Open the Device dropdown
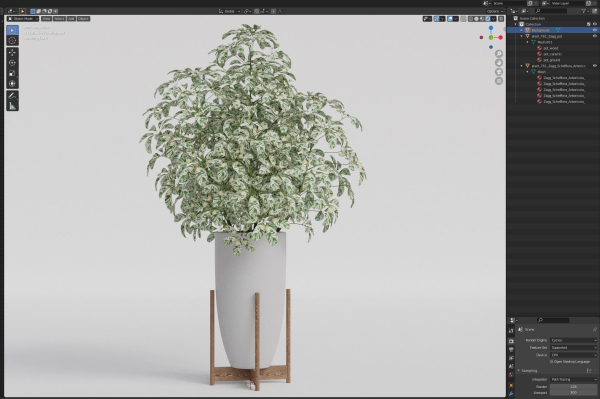Viewport: 600px width, 399px height. click(574, 355)
